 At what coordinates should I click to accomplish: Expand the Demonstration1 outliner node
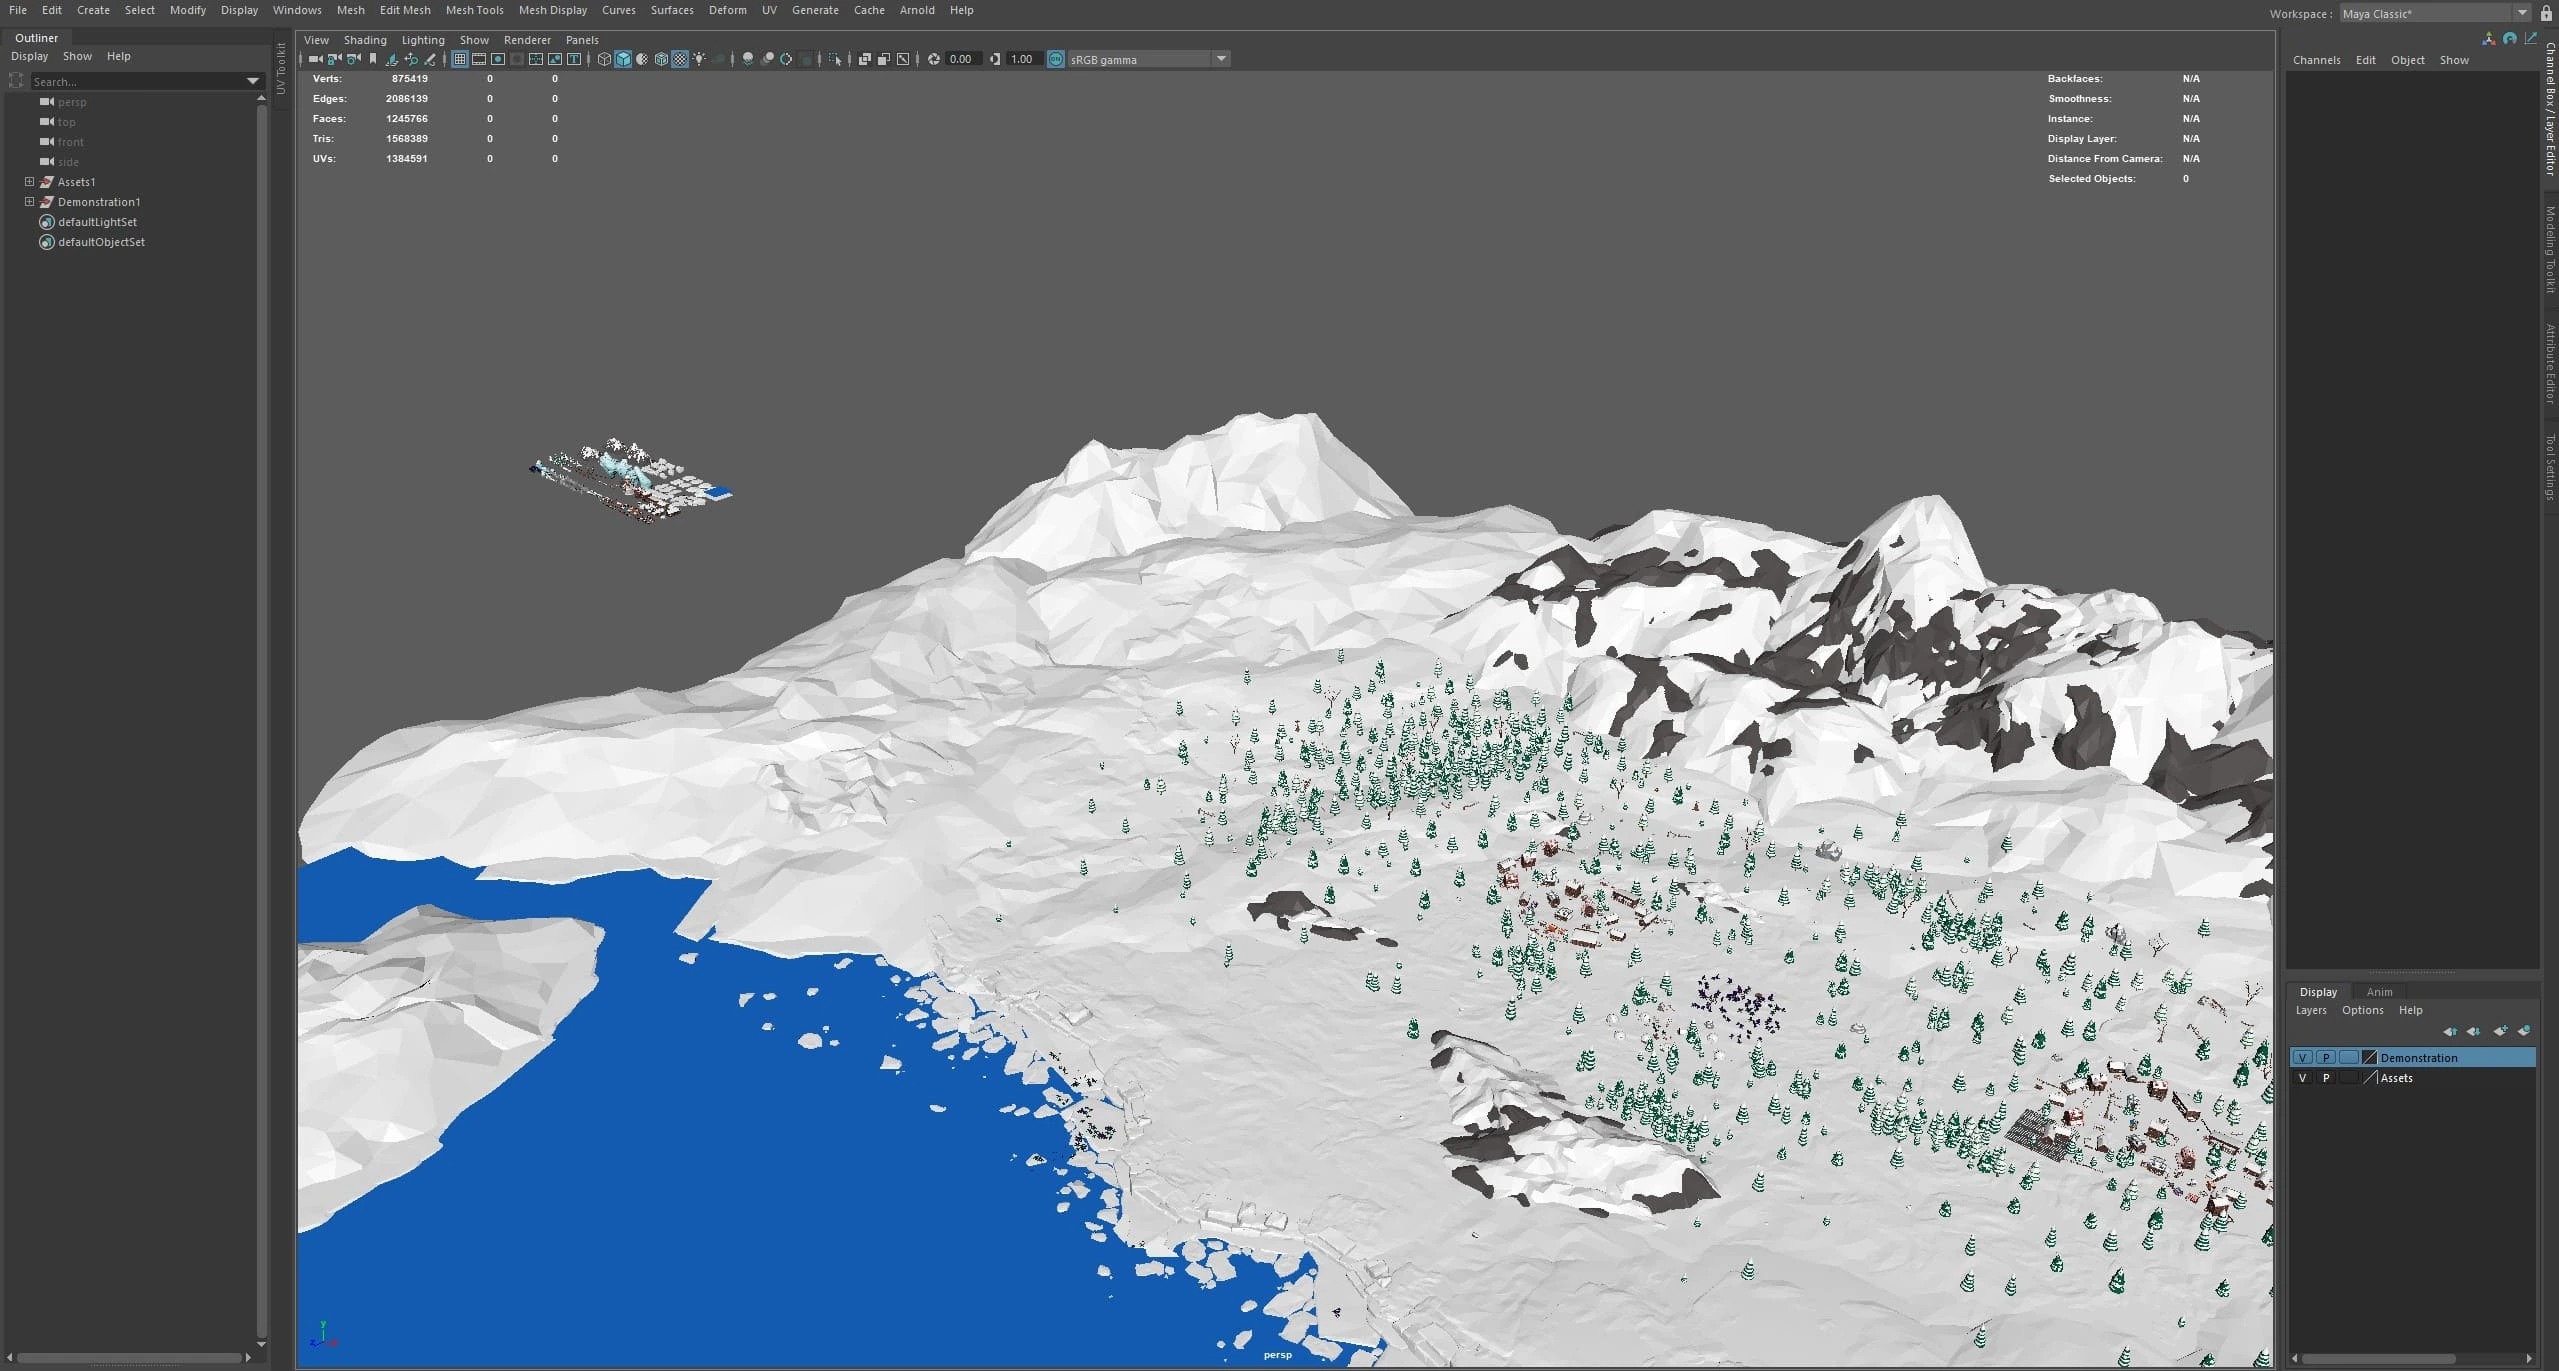click(30, 202)
